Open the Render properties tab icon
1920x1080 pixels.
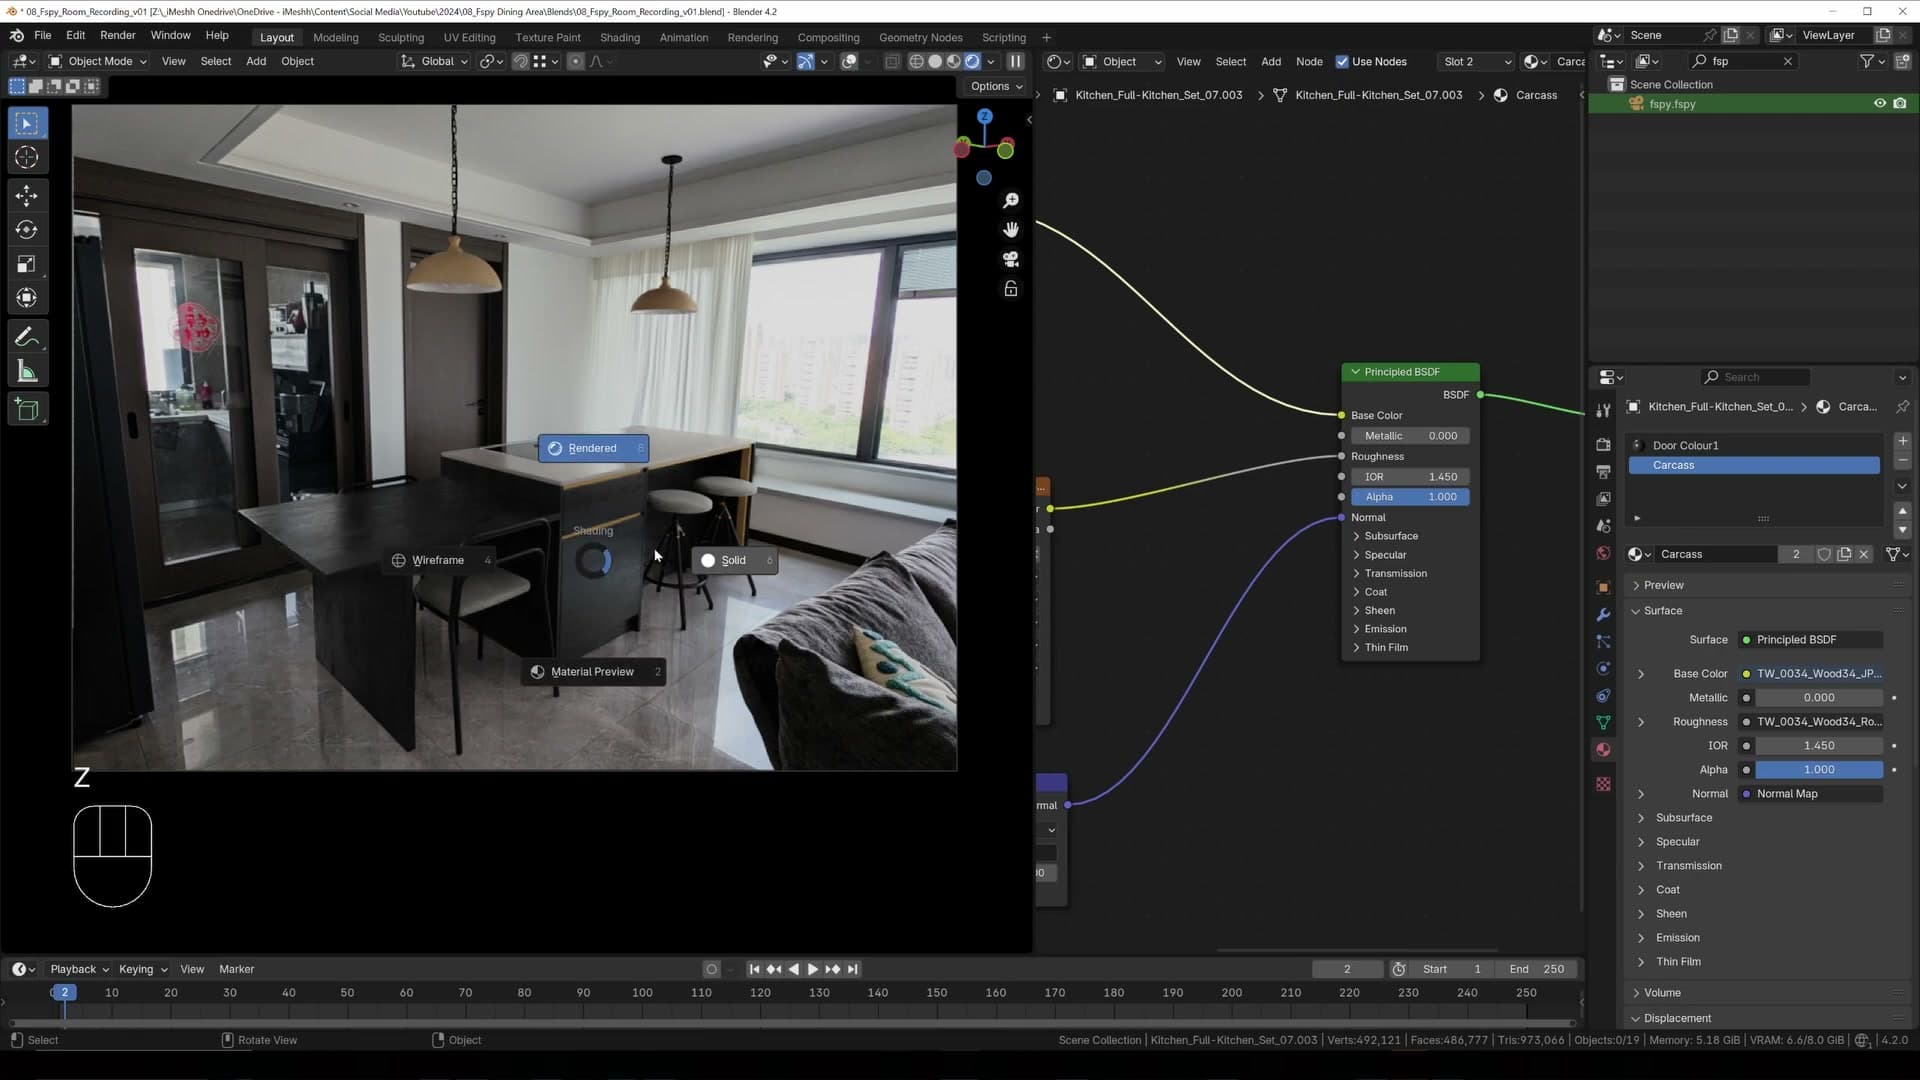pyautogui.click(x=1604, y=444)
